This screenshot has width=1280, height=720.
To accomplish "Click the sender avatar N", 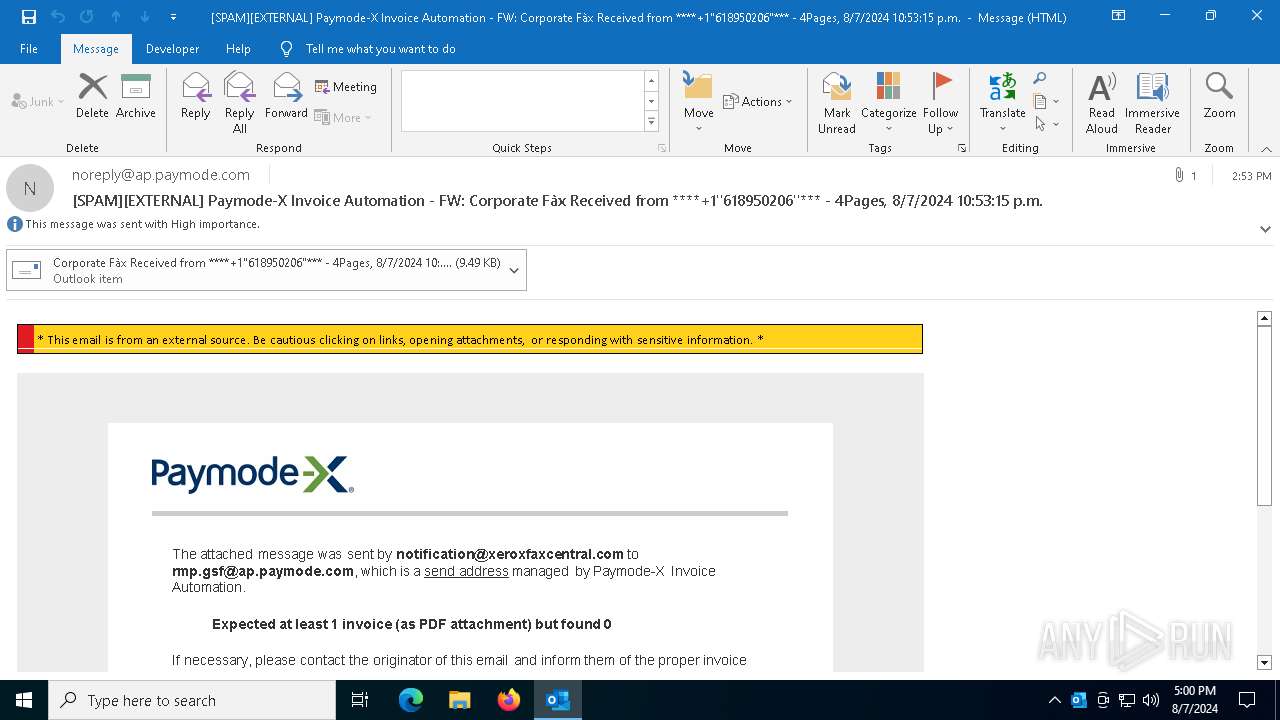I will [30, 188].
